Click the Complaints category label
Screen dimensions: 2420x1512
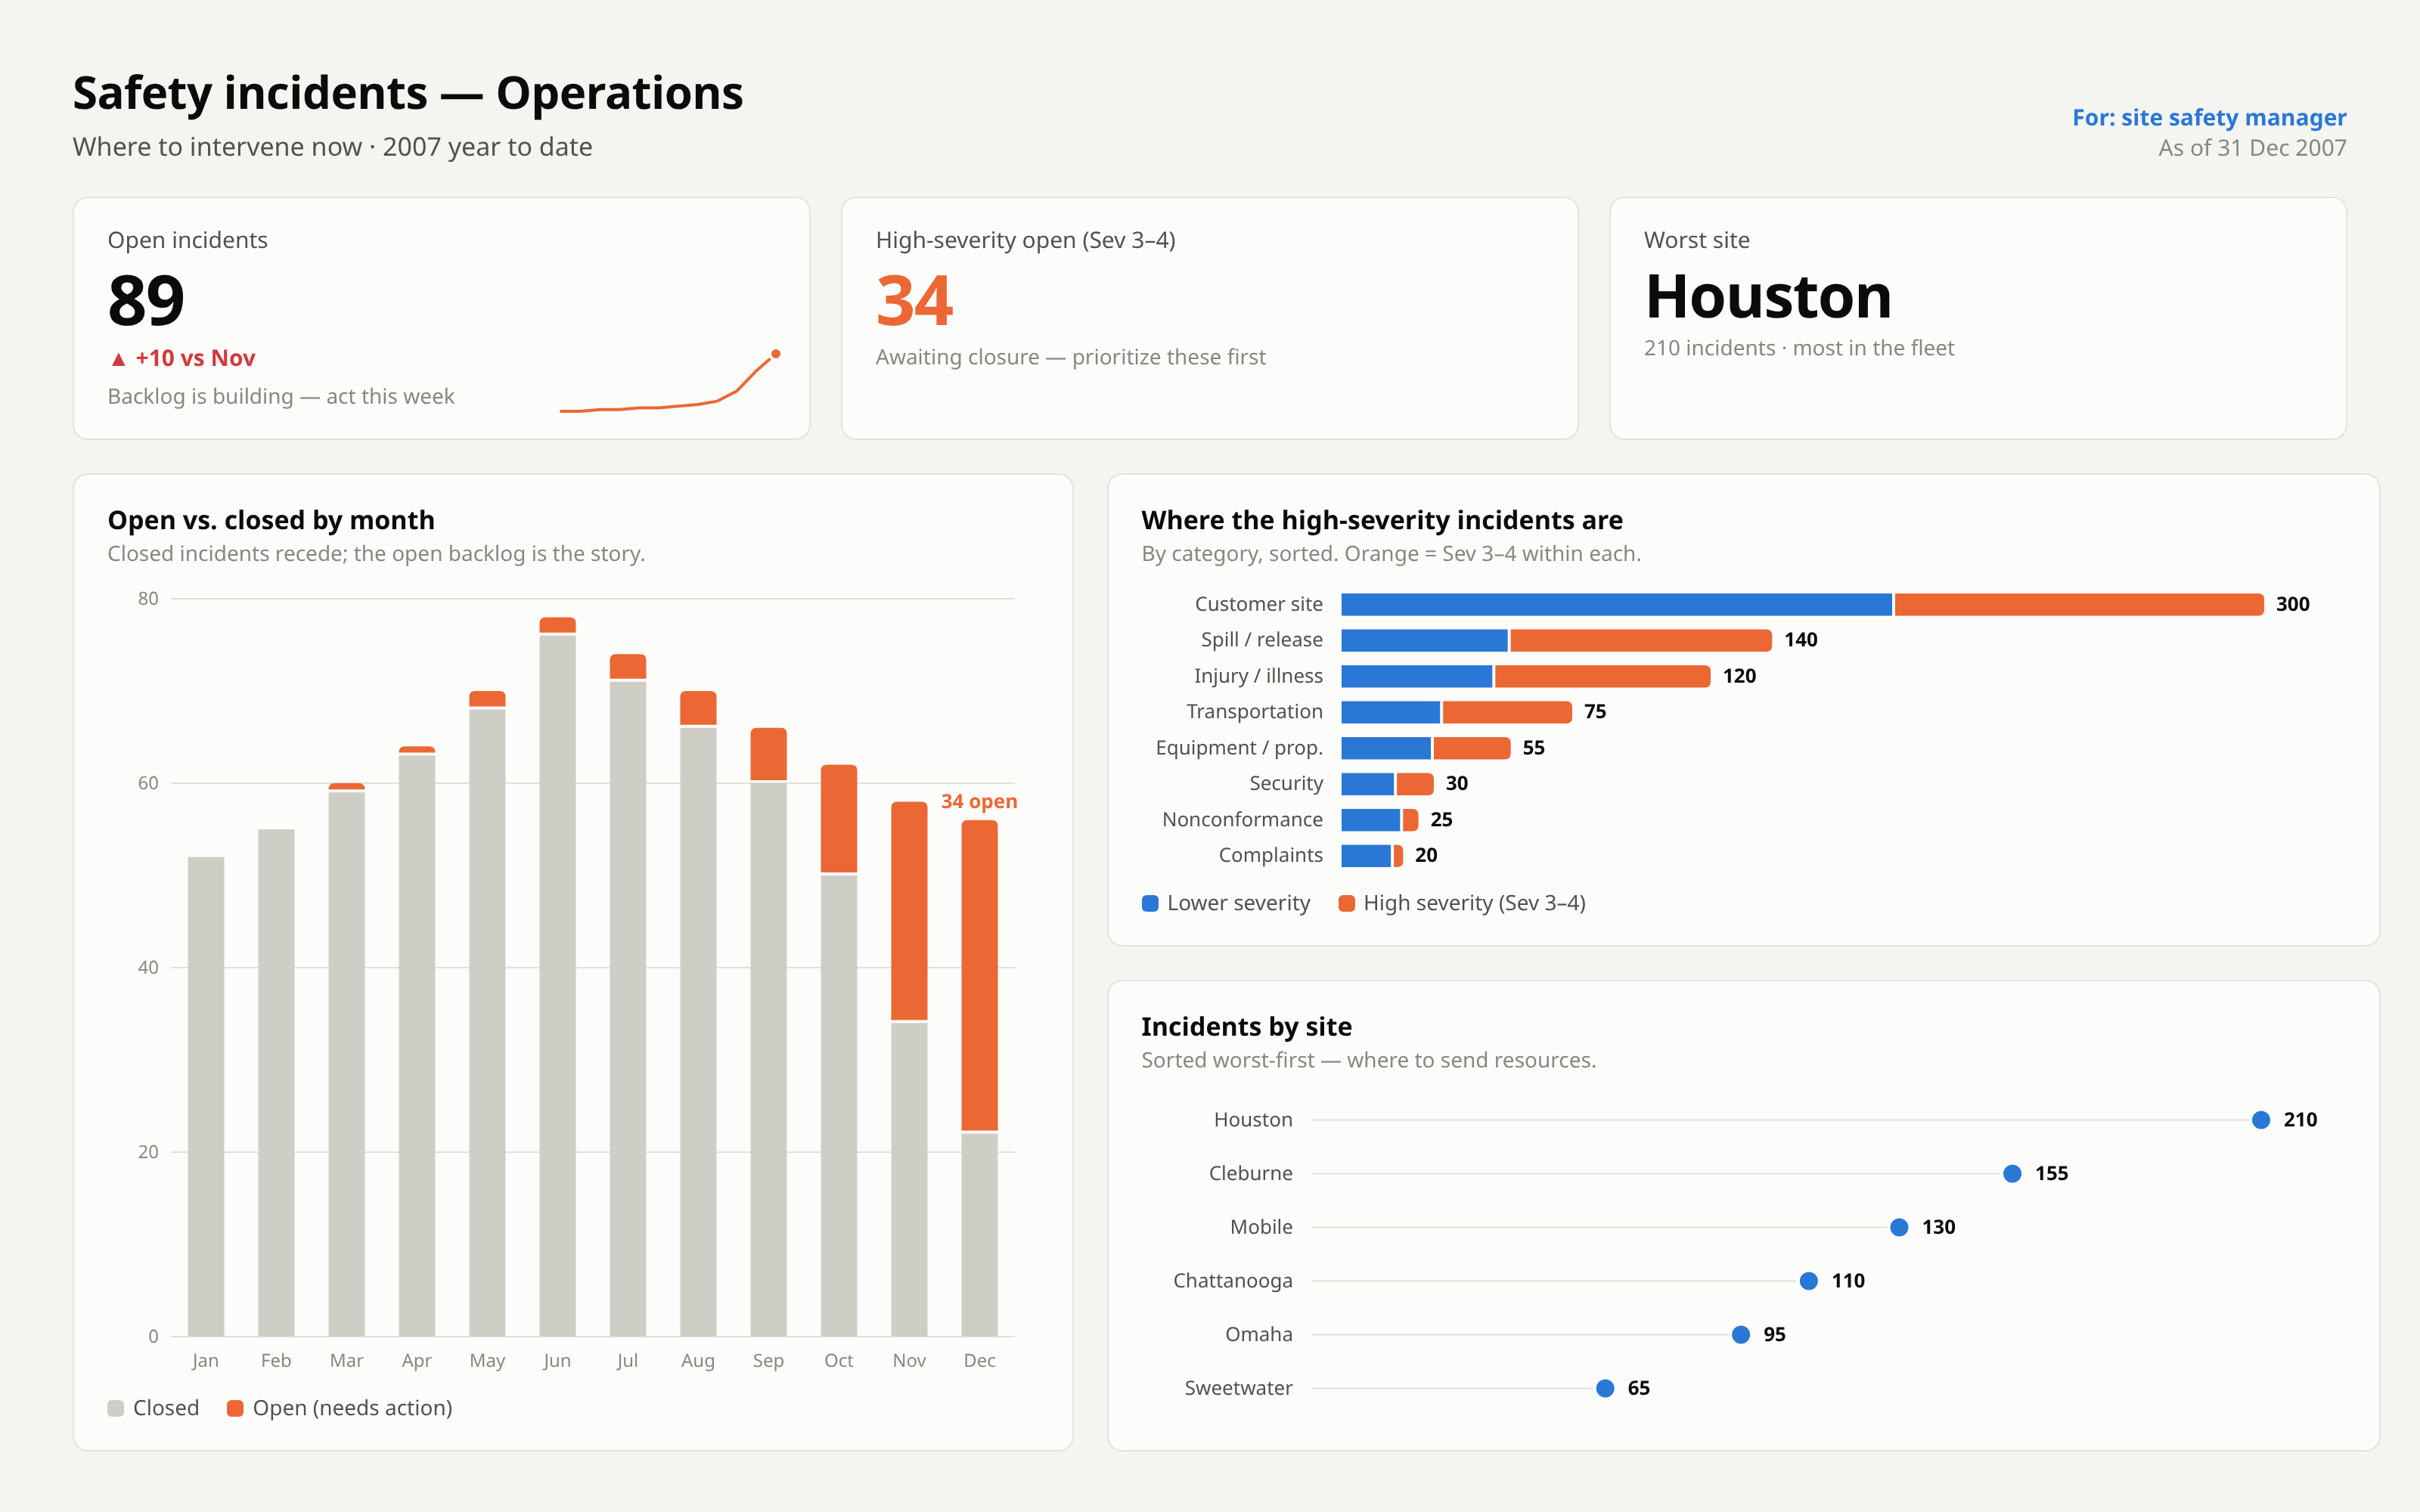tap(1270, 855)
